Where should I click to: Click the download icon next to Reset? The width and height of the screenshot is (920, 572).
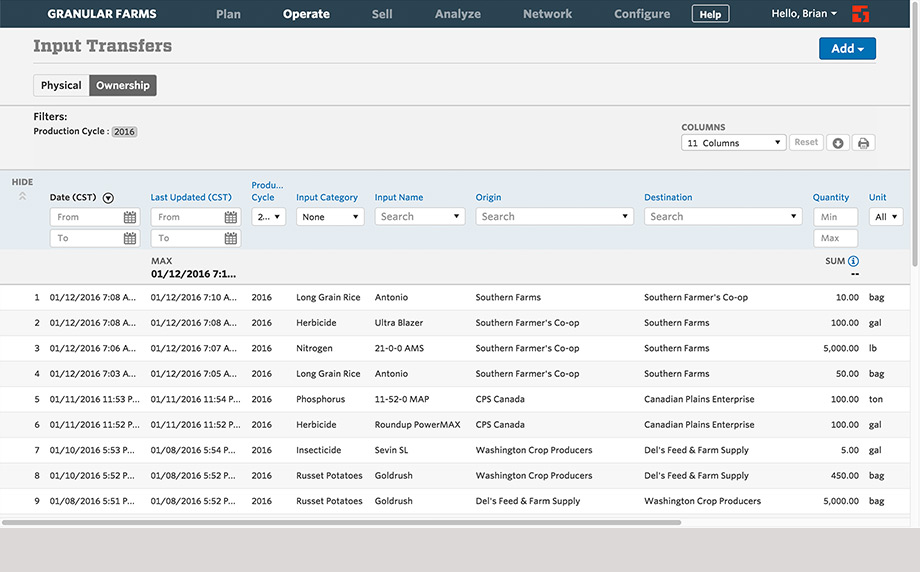click(838, 143)
